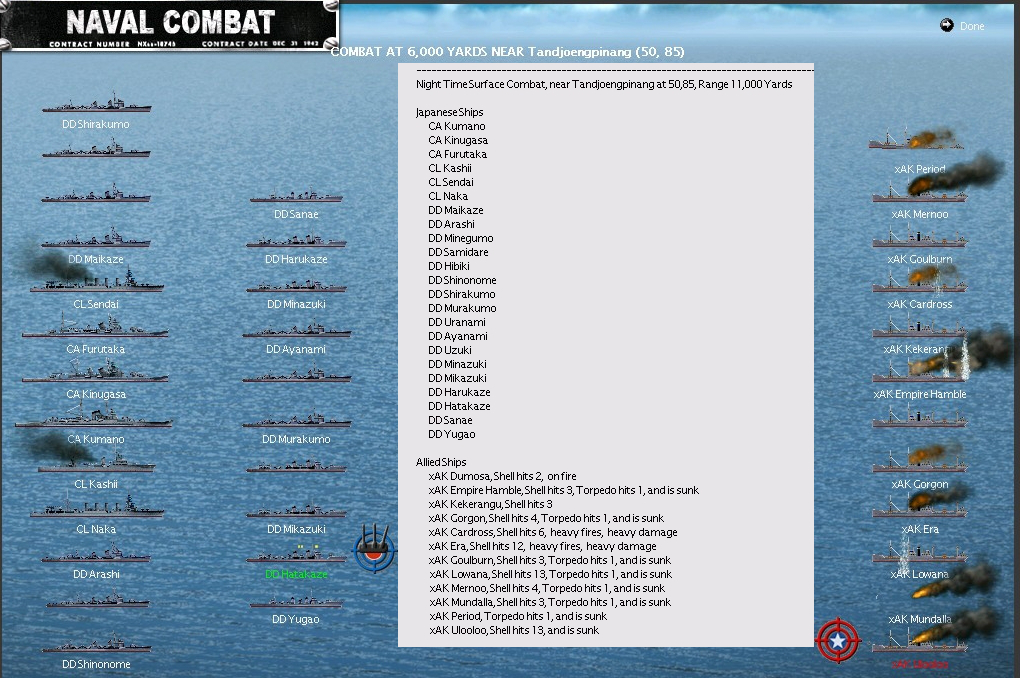Select the burning xAK Mernoo ship icon
The width and height of the screenshot is (1020, 678).
tap(920, 190)
